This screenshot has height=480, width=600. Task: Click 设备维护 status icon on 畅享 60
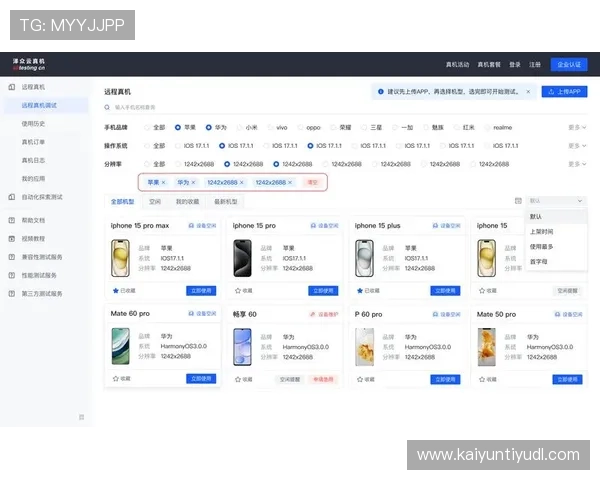(x=313, y=314)
